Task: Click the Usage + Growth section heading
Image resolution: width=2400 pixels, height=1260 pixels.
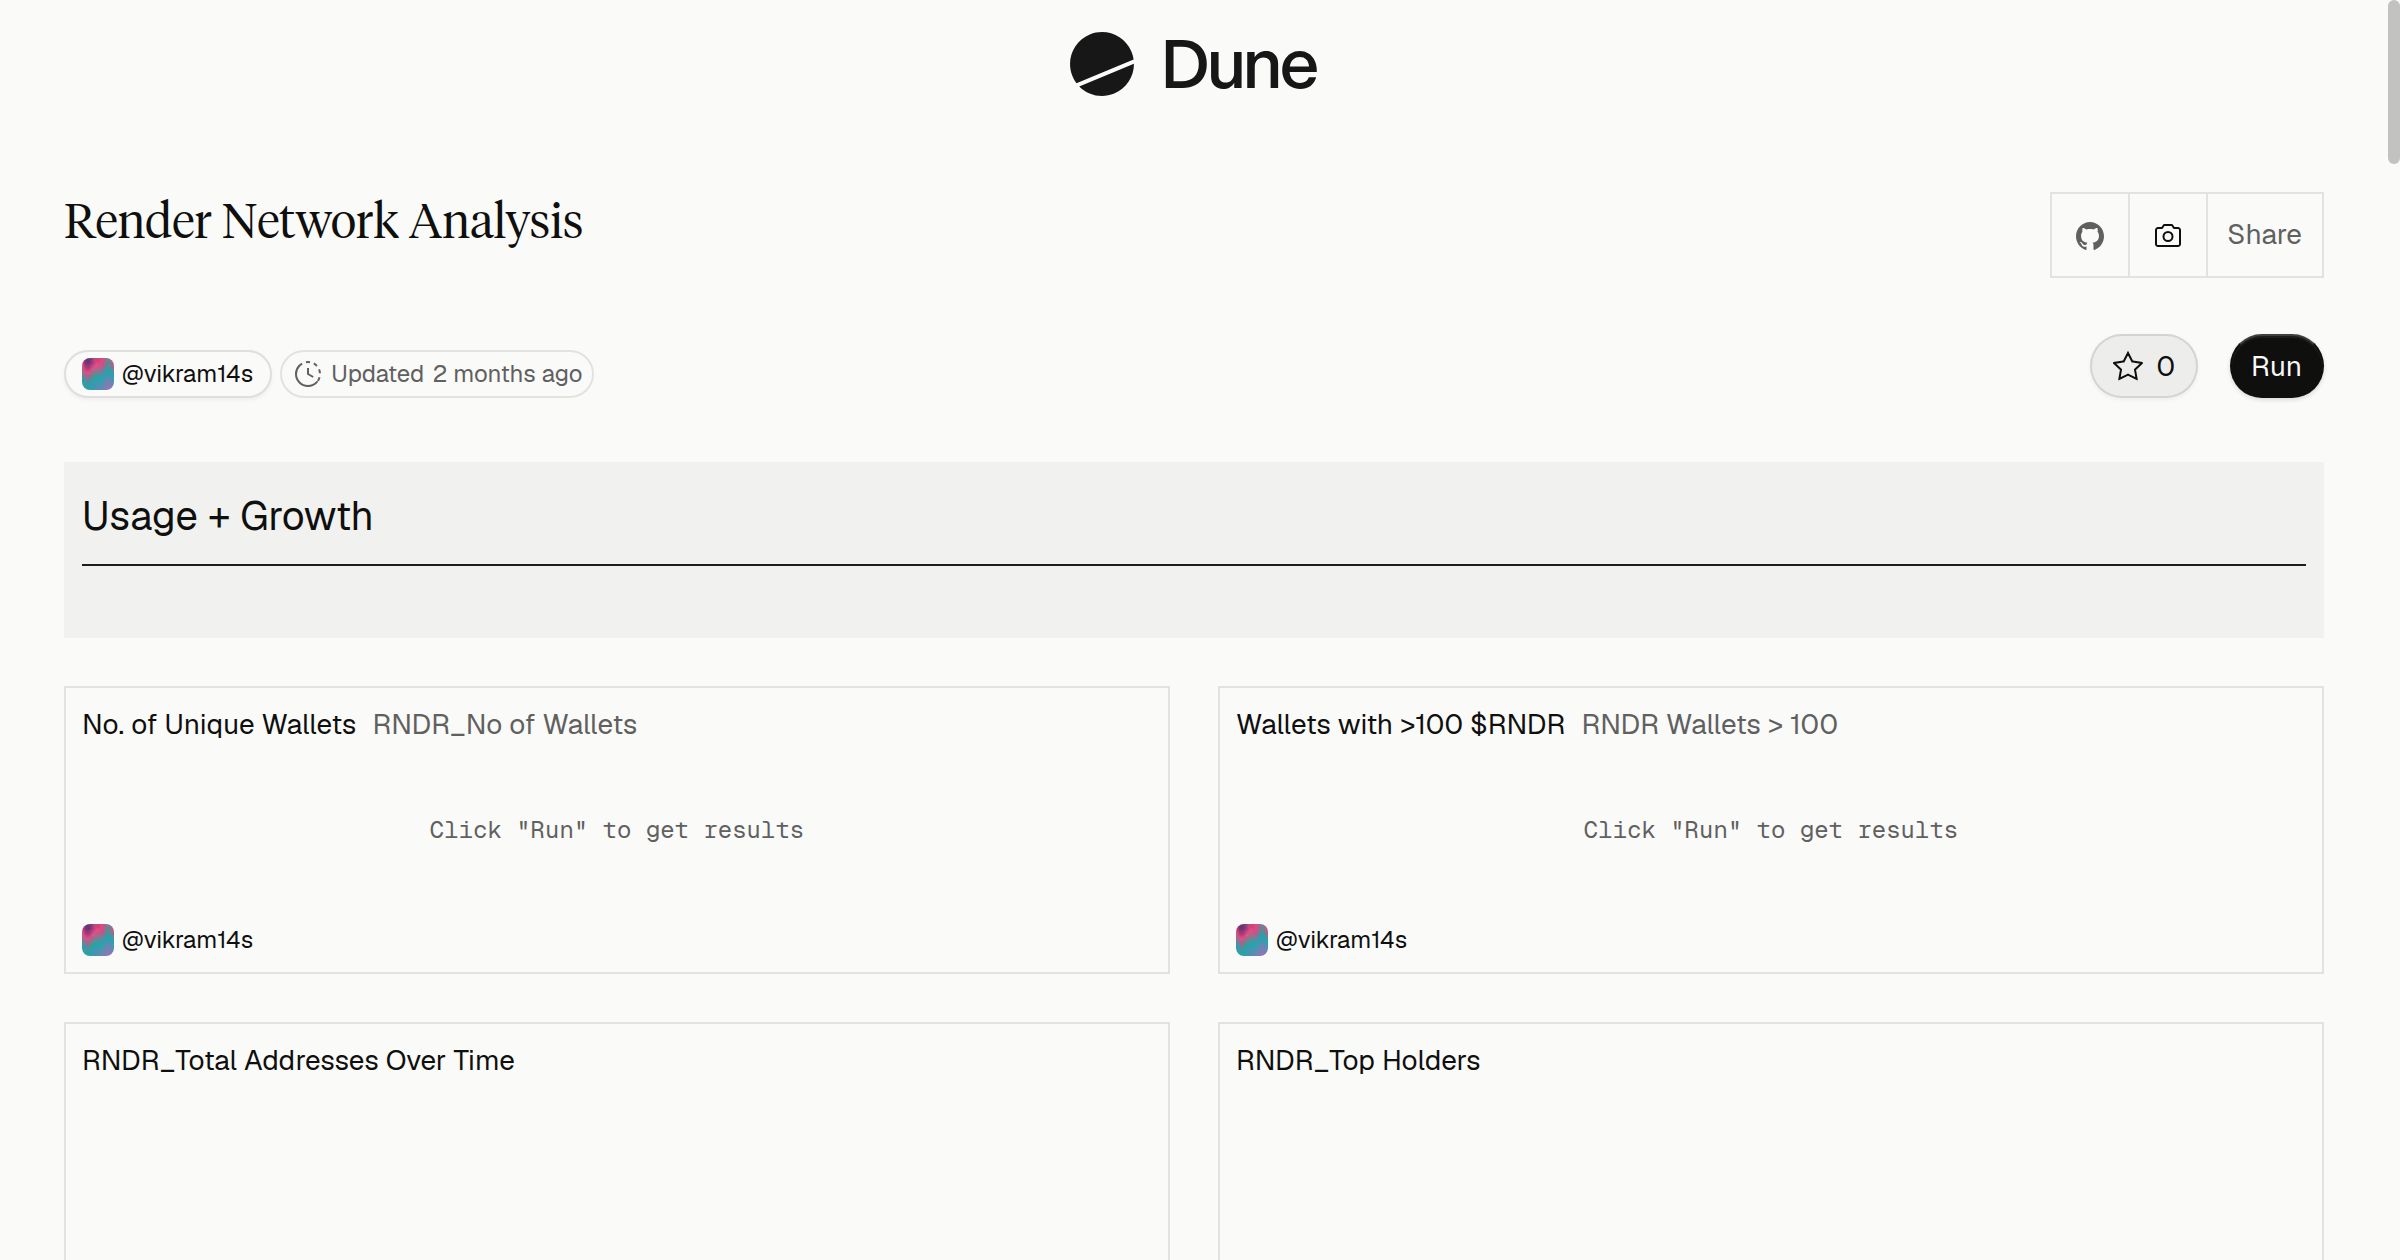Action: (227, 516)
